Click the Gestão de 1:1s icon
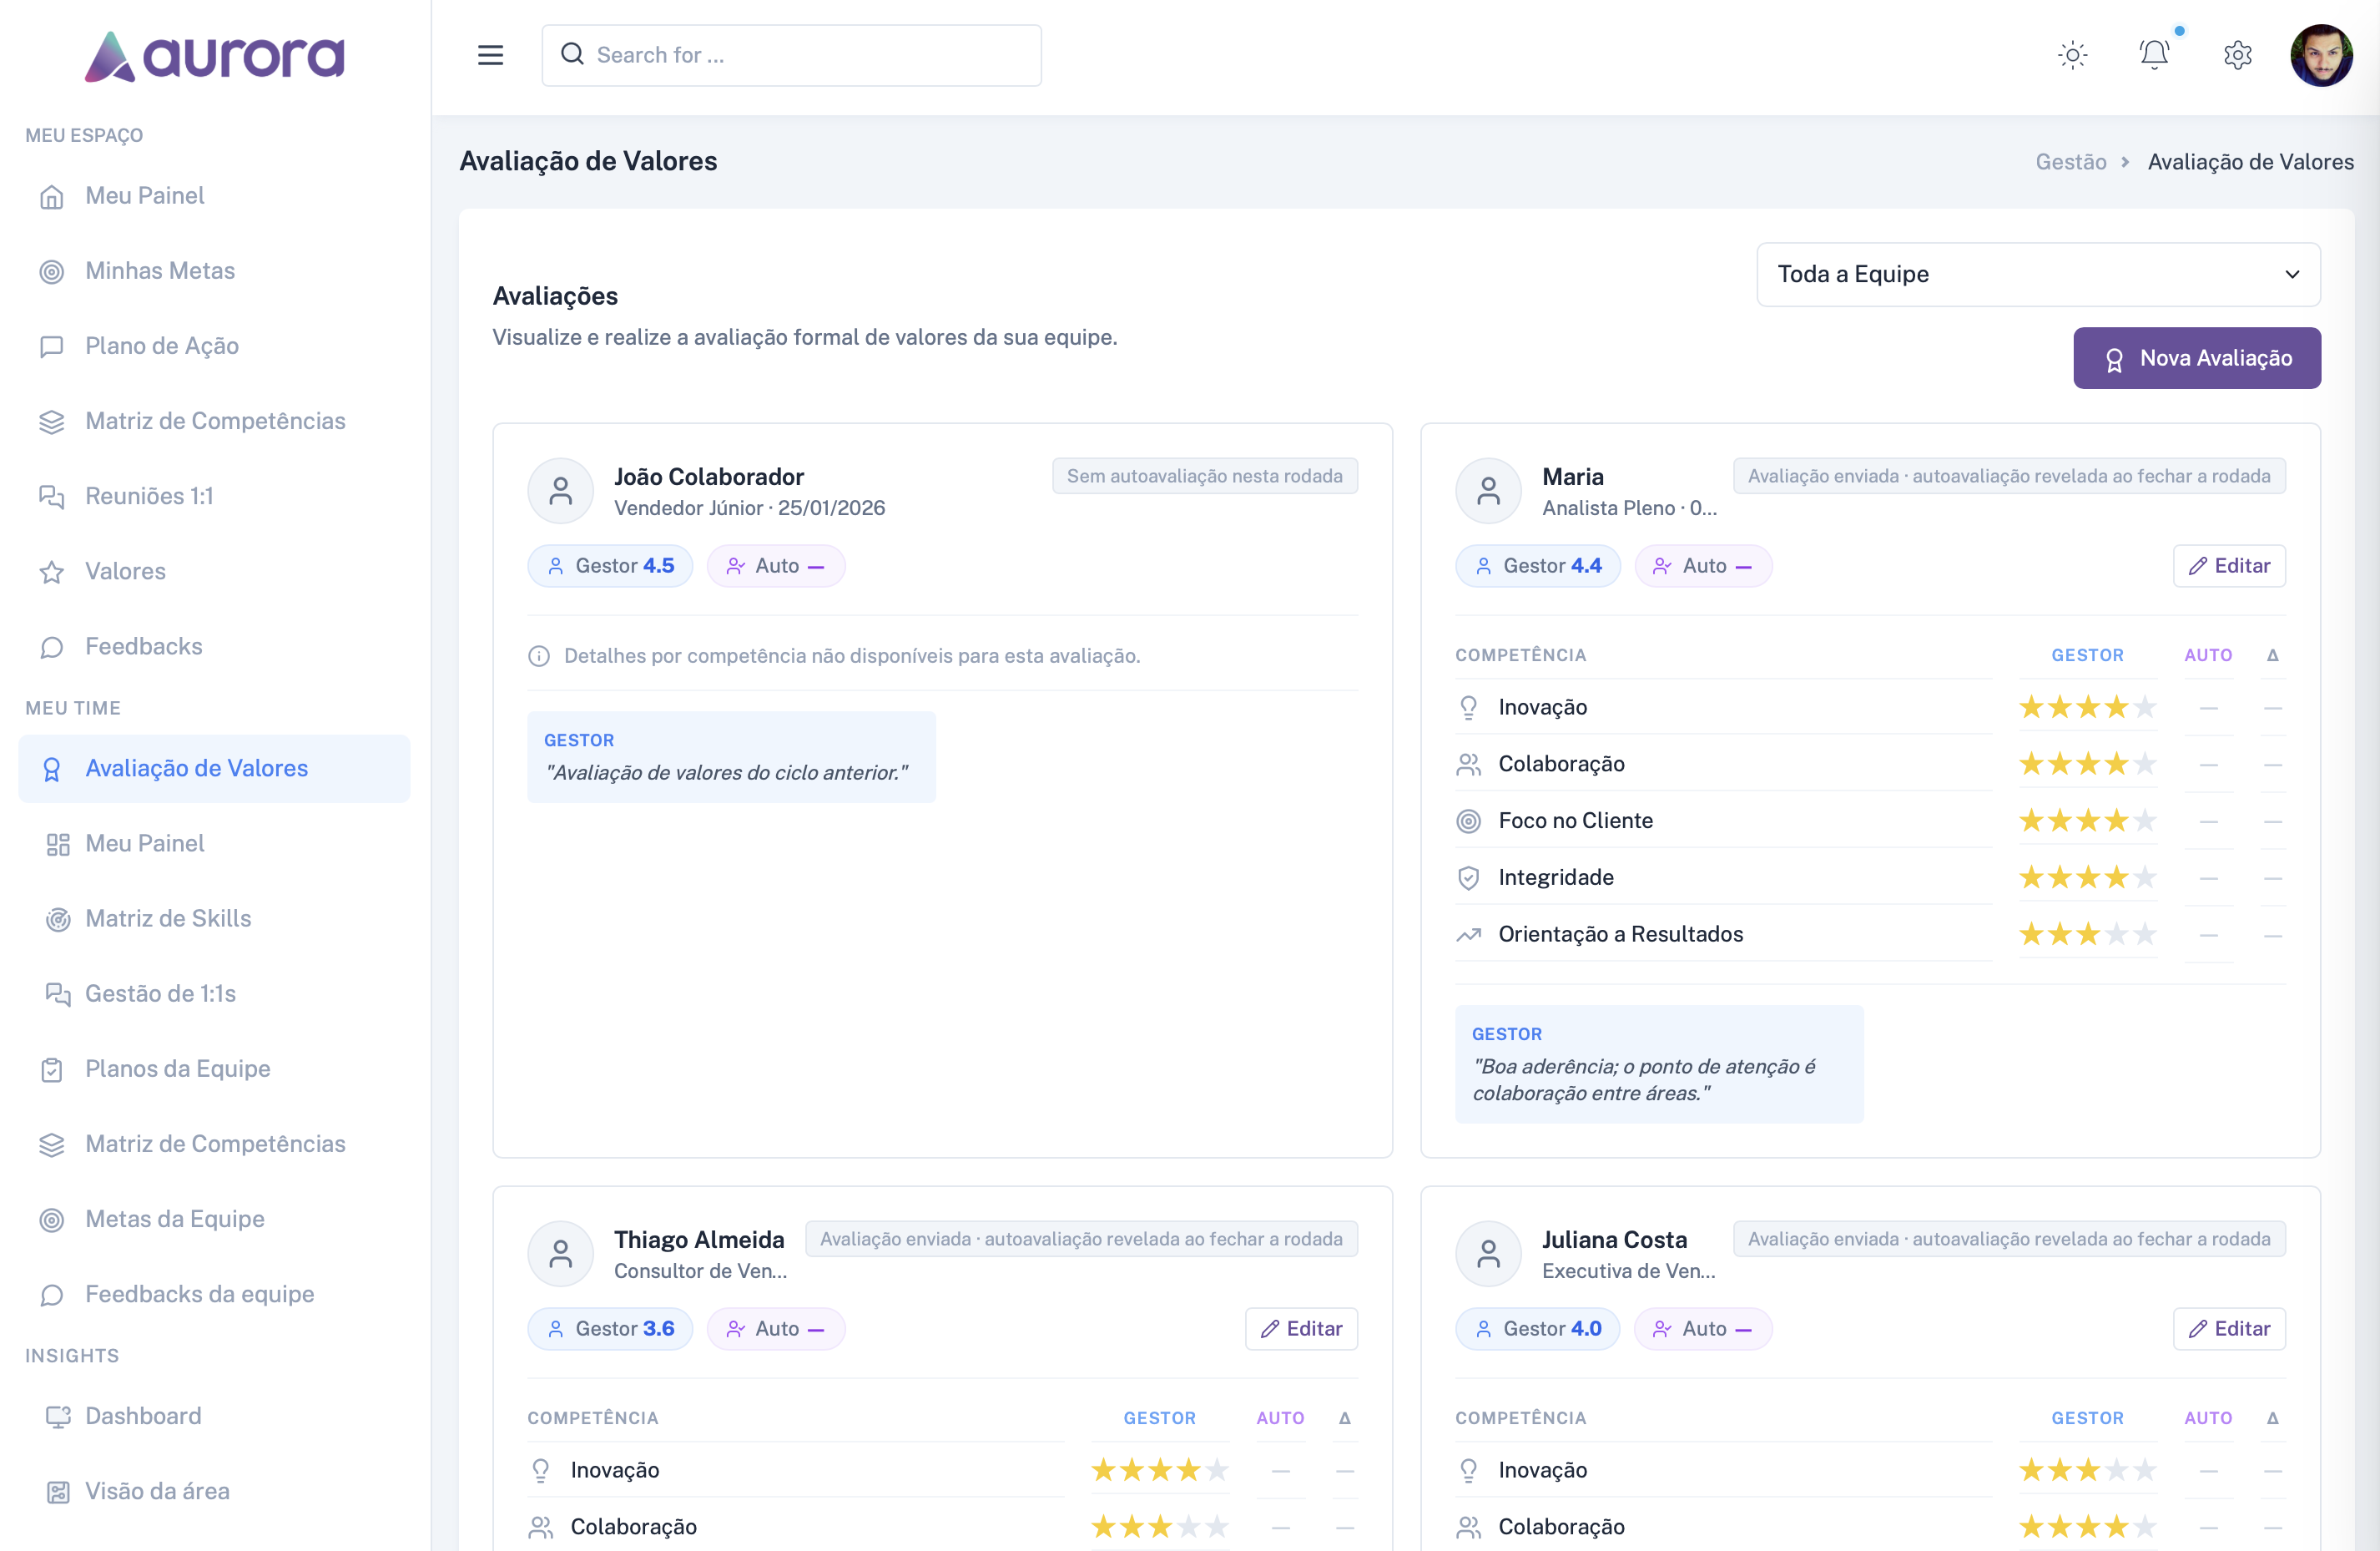The height and width of the screenshot is (1551, 2380). [x=58, y=994]
